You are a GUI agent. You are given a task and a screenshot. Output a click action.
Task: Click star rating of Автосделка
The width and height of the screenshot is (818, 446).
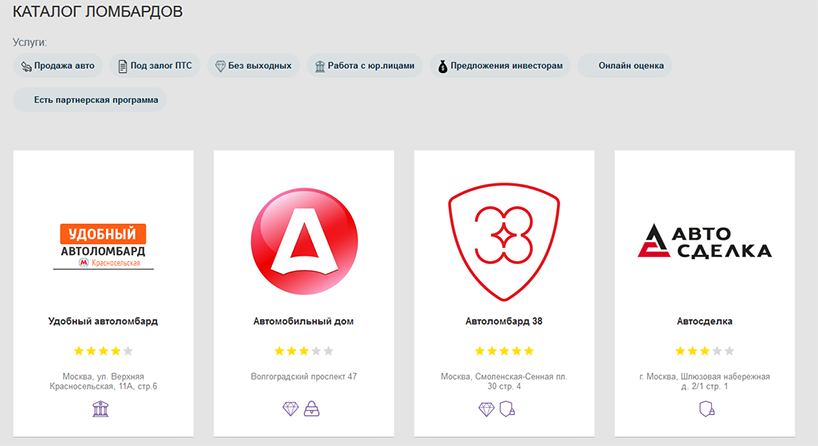(x=705, y=351)
